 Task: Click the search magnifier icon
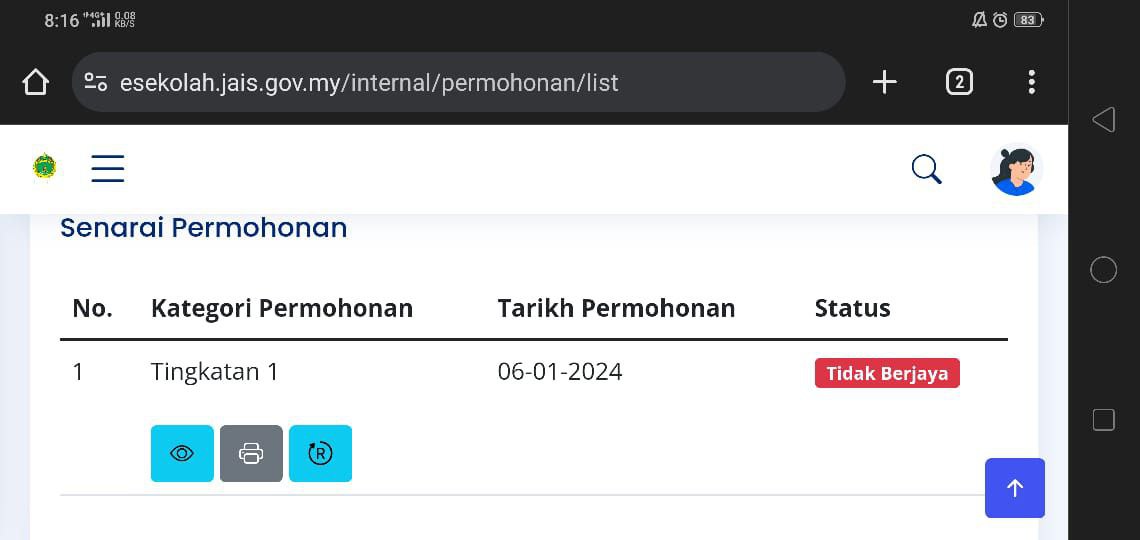click(927, 169)
